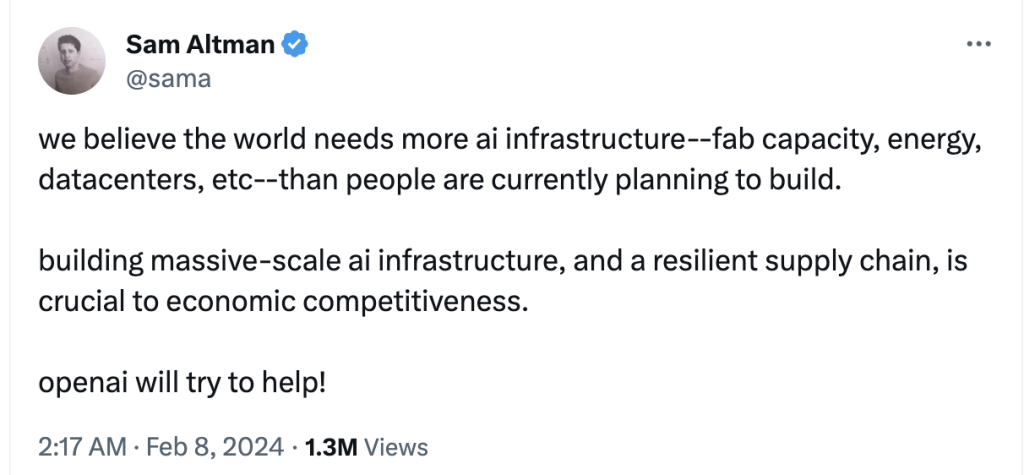
Task: Open the @sama handle link
Action: pos(169,79)
